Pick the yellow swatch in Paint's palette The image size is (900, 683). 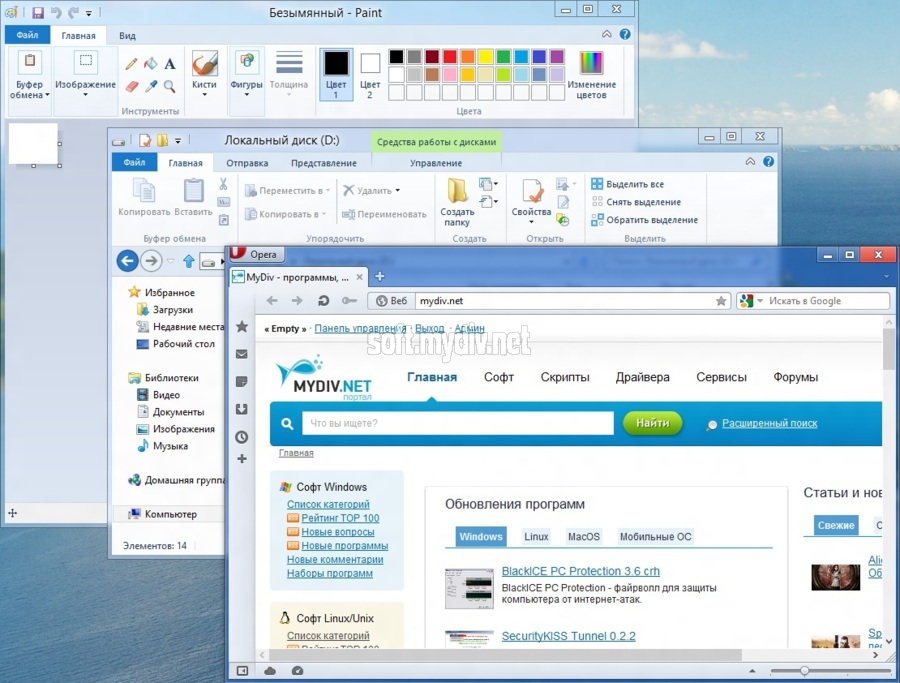coord(486,56)
